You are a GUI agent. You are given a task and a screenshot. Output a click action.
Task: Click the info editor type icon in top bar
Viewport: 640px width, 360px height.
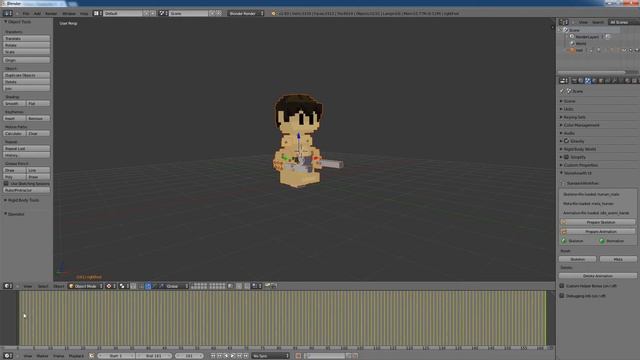point(7,13)
